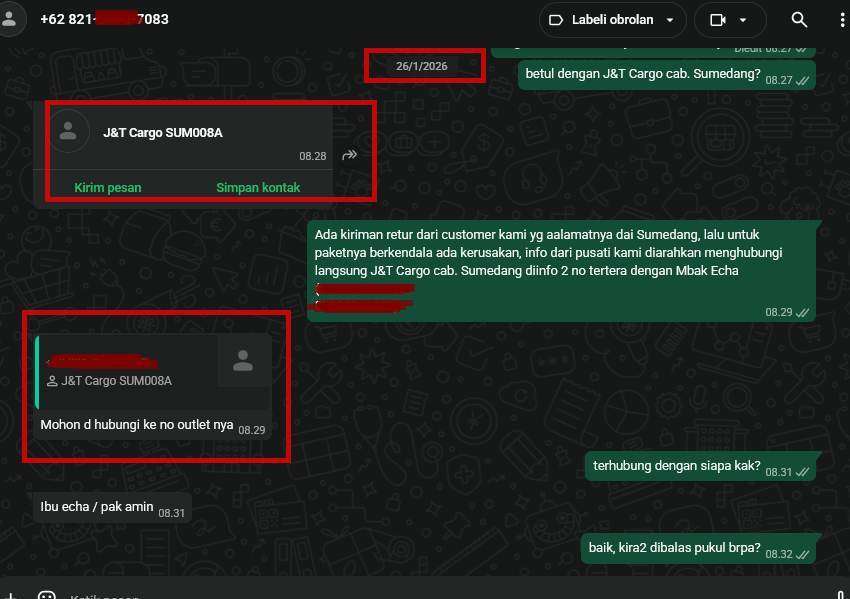
Task: Click the 26/1/2026 date divider
Action: pyautogui.click(x=421, y=66)
